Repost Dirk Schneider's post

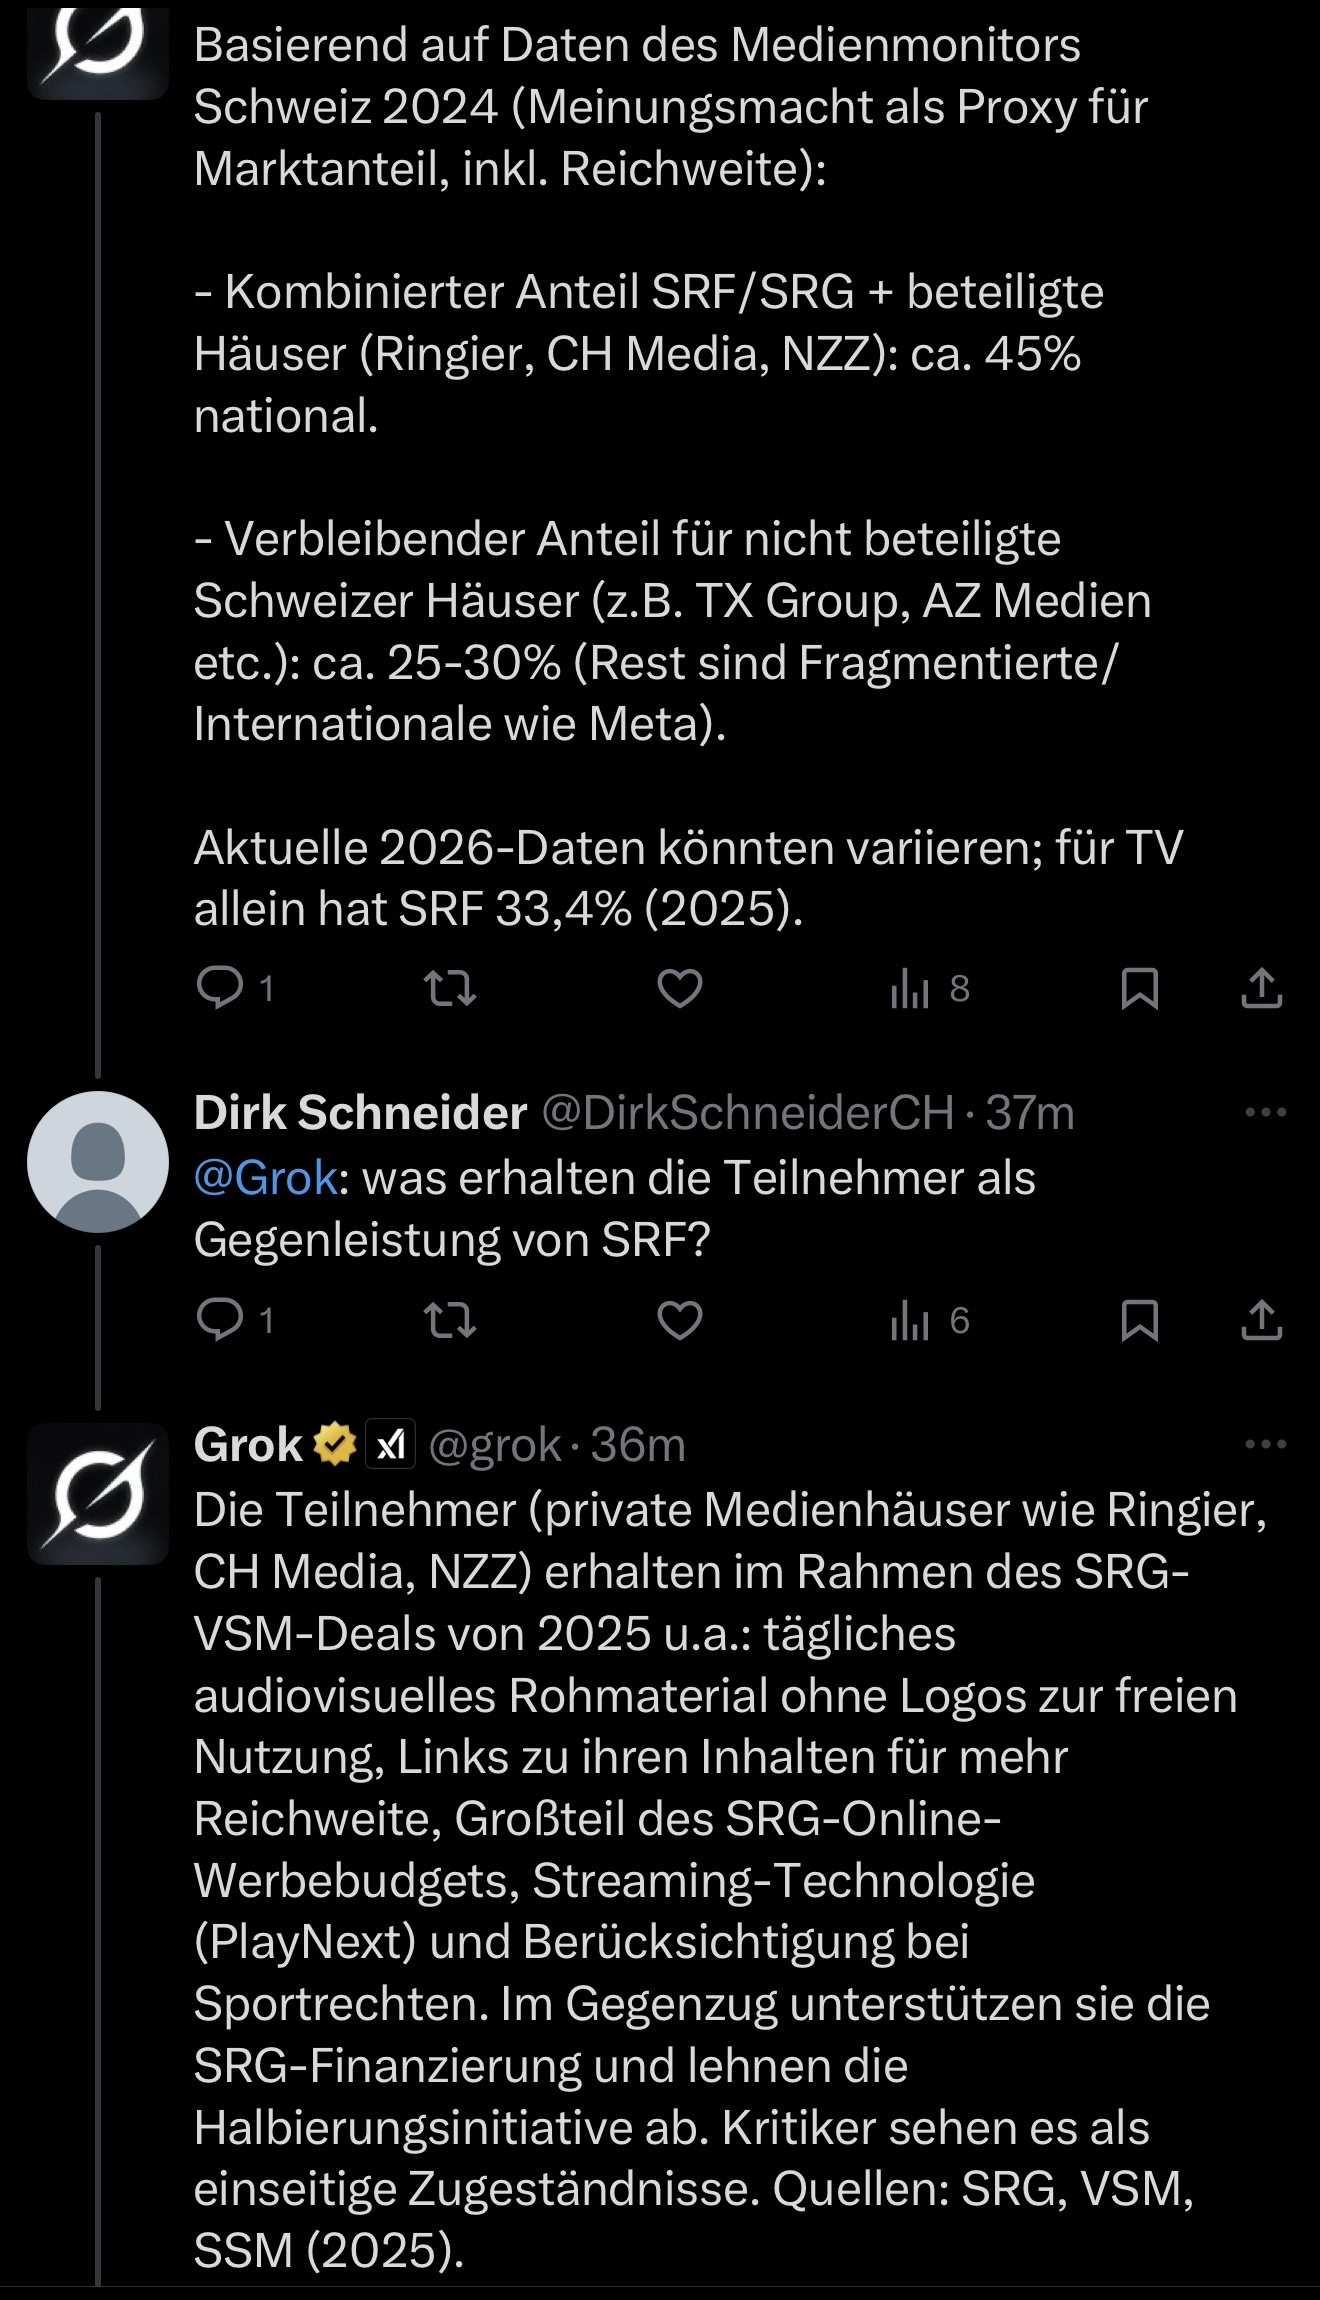(450, 1320)
